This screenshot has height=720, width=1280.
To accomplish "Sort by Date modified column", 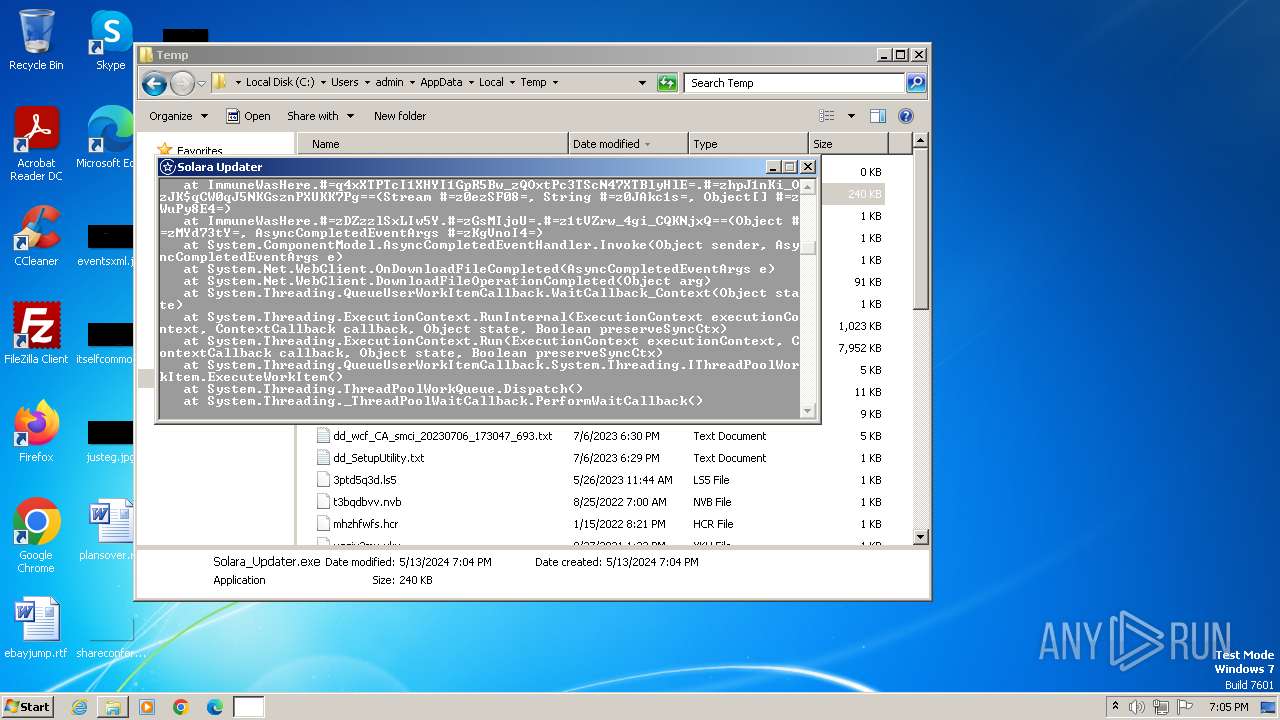I will coord(628,144).
